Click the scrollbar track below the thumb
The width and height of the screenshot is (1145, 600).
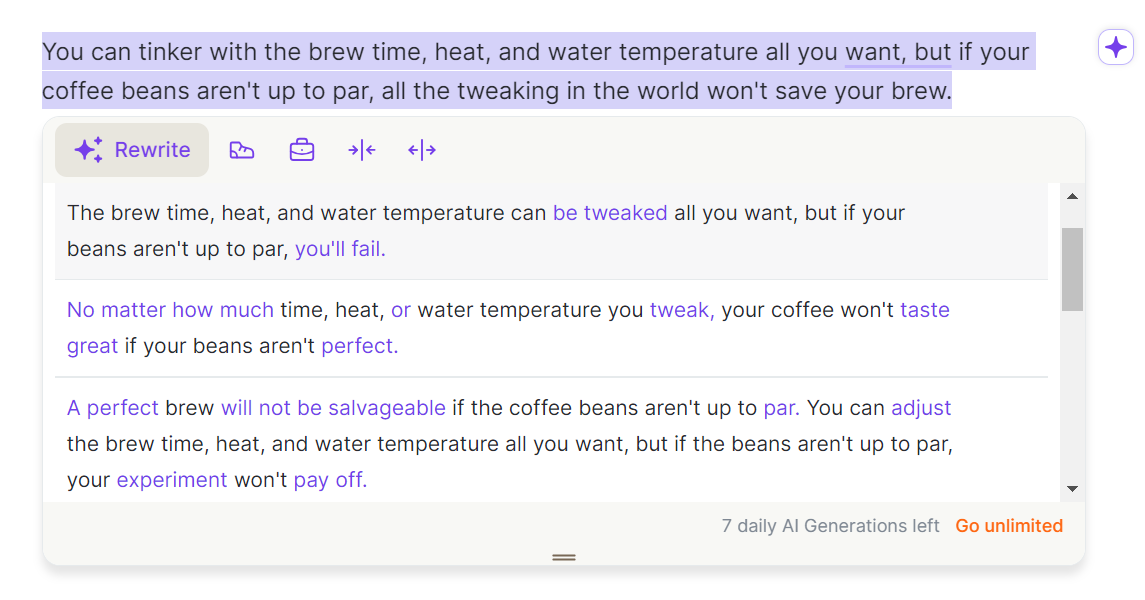1072,400
